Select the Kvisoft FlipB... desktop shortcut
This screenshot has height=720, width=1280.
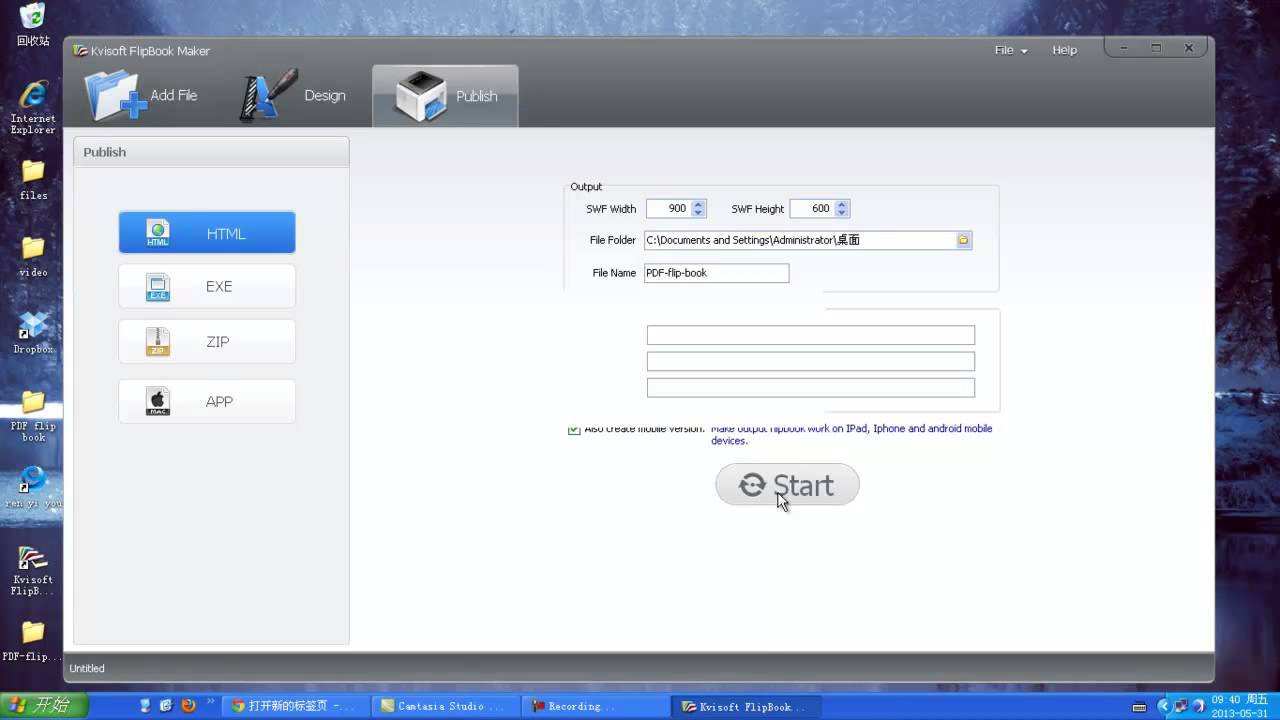[33, 571]
